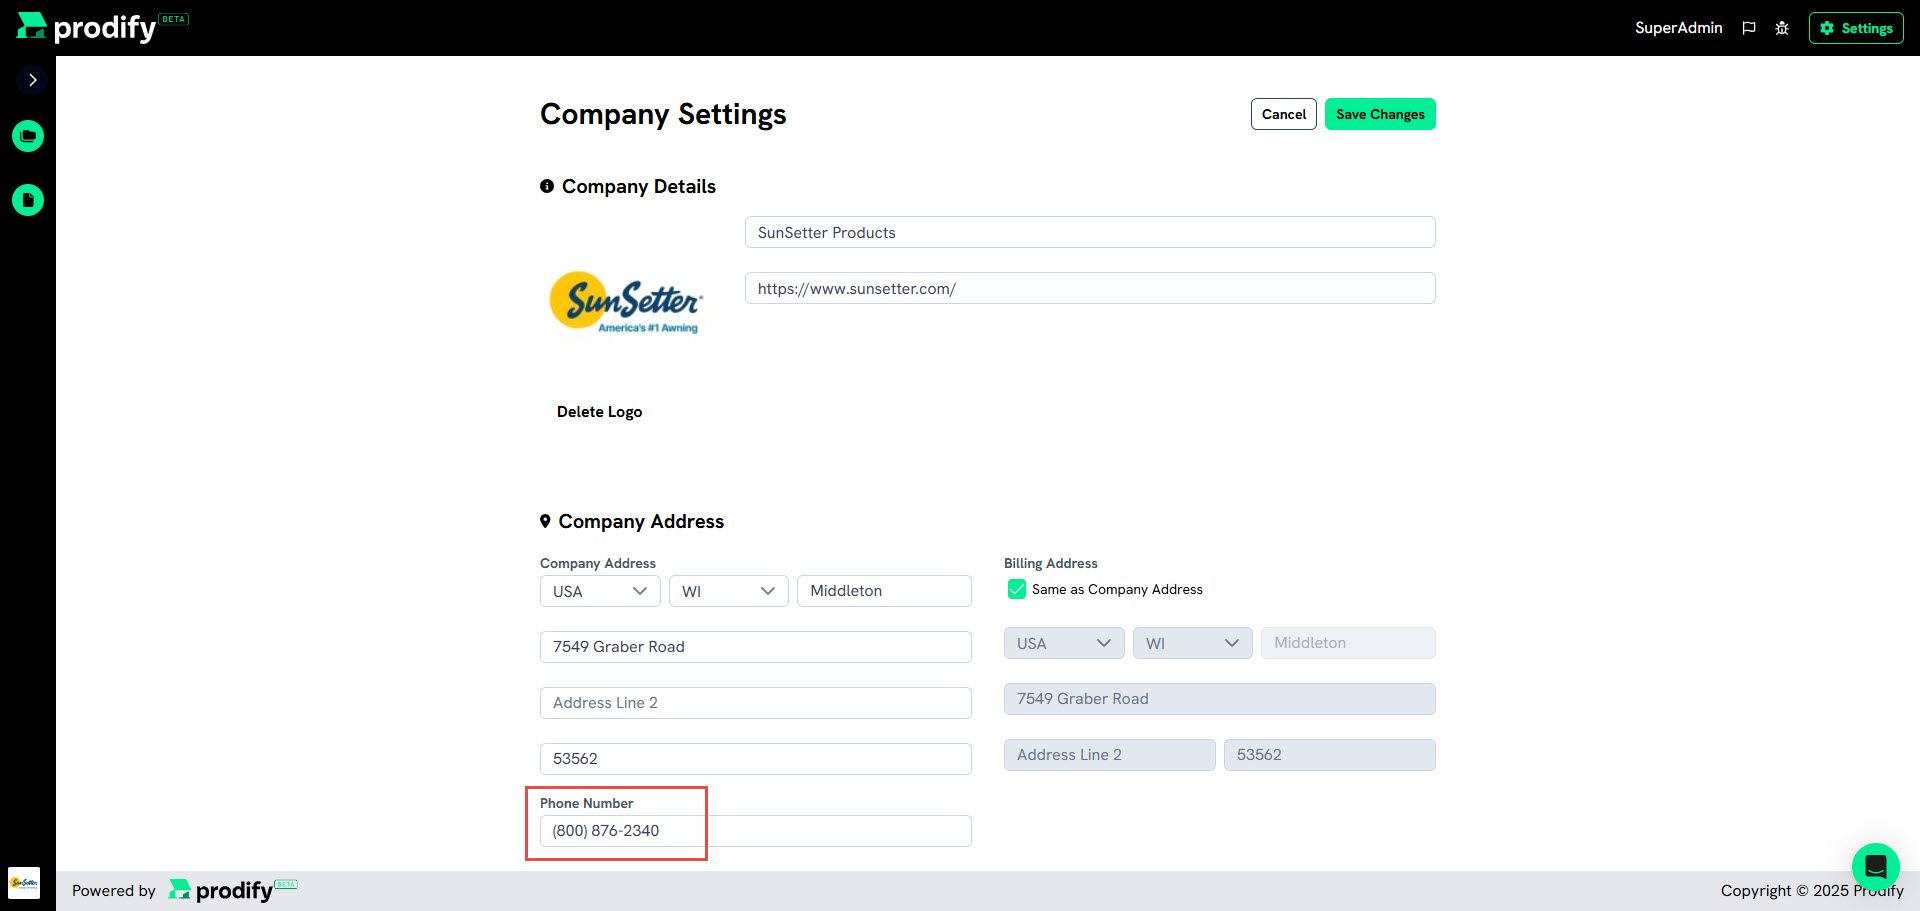The image size is (1920, 911).
Task: Open the chat support widget
Action: [x=1875, y=867]
